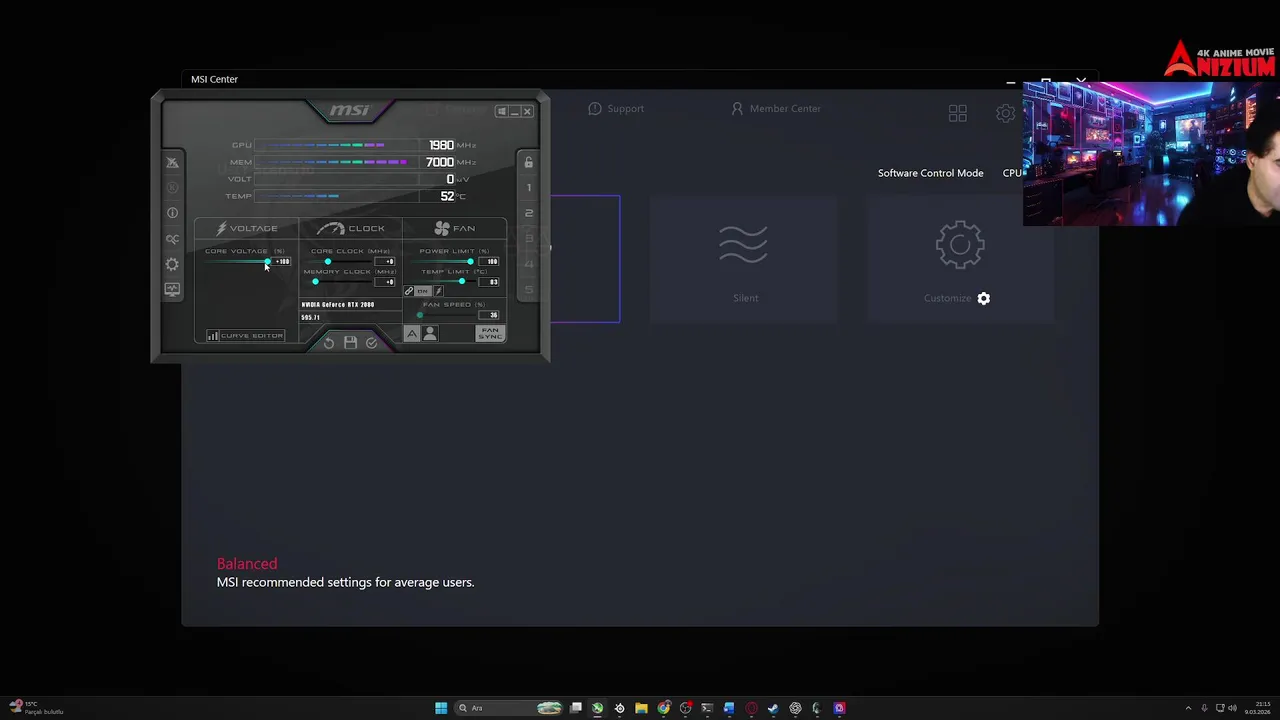Image resolution: width=1280 pixels, height=720 pixels.
Task: Click the fan speed value field
Action: [489, 315]
